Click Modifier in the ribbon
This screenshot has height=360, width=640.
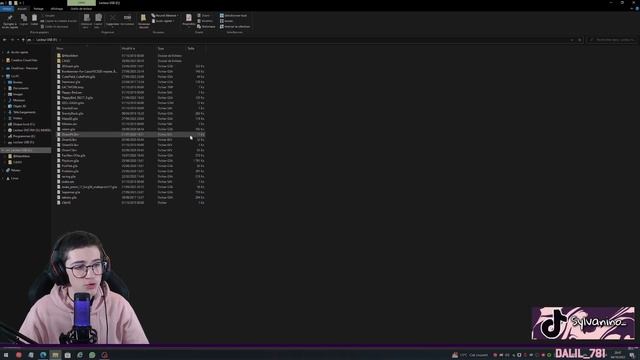coord(205,21)
